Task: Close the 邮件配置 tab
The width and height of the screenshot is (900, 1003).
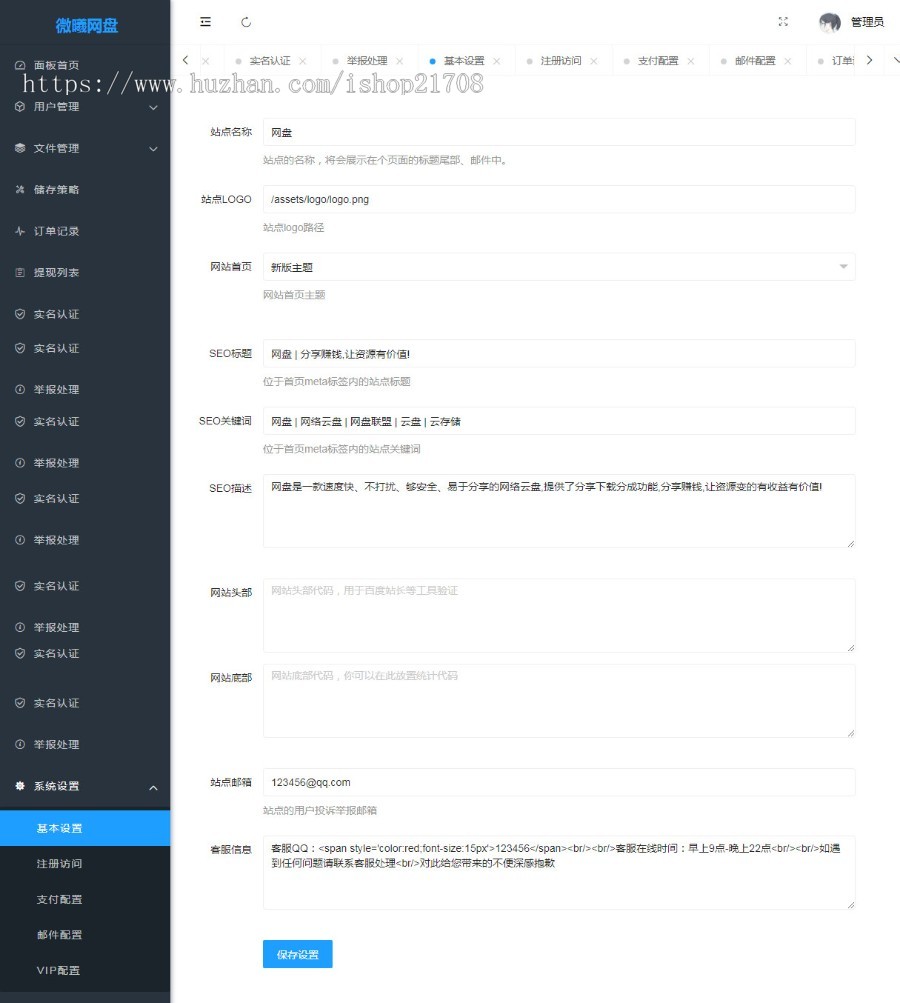Action: 788,61
